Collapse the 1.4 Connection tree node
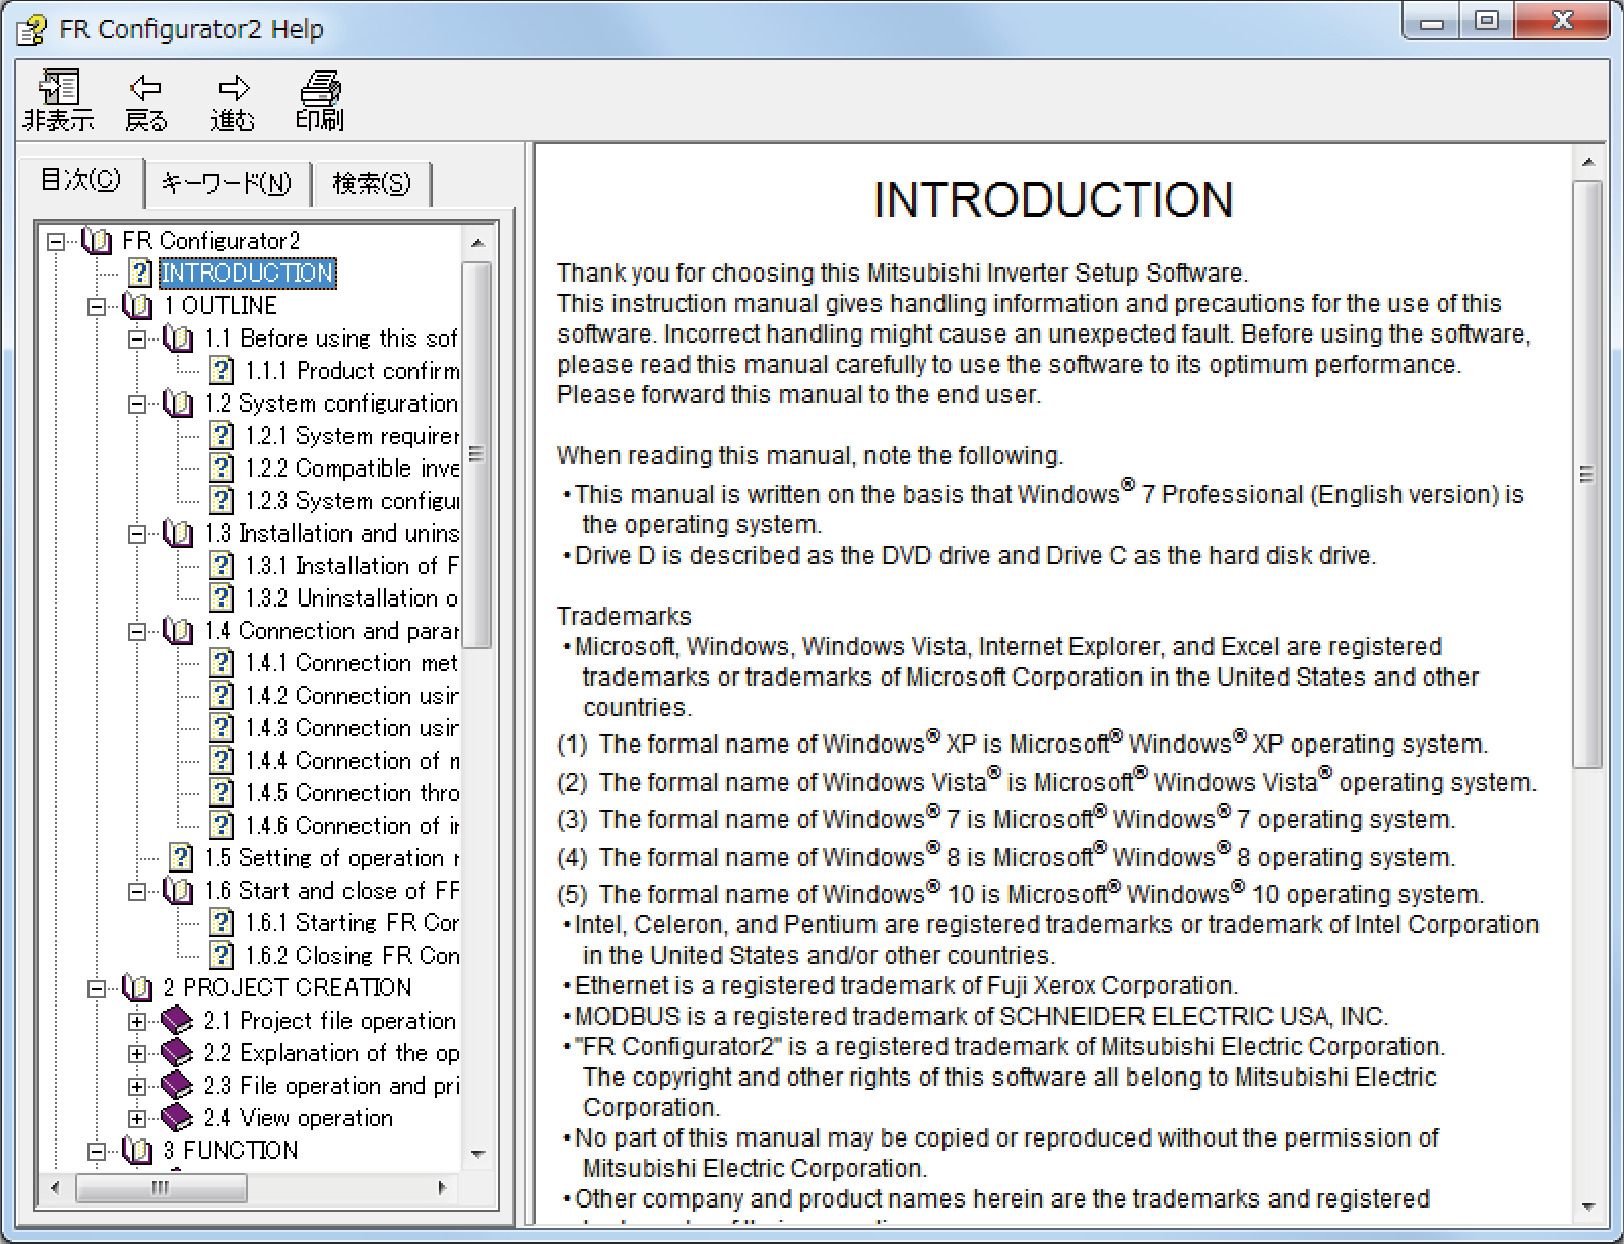The height and width of the screenshot is (1244, 1624). pos(137,631)
